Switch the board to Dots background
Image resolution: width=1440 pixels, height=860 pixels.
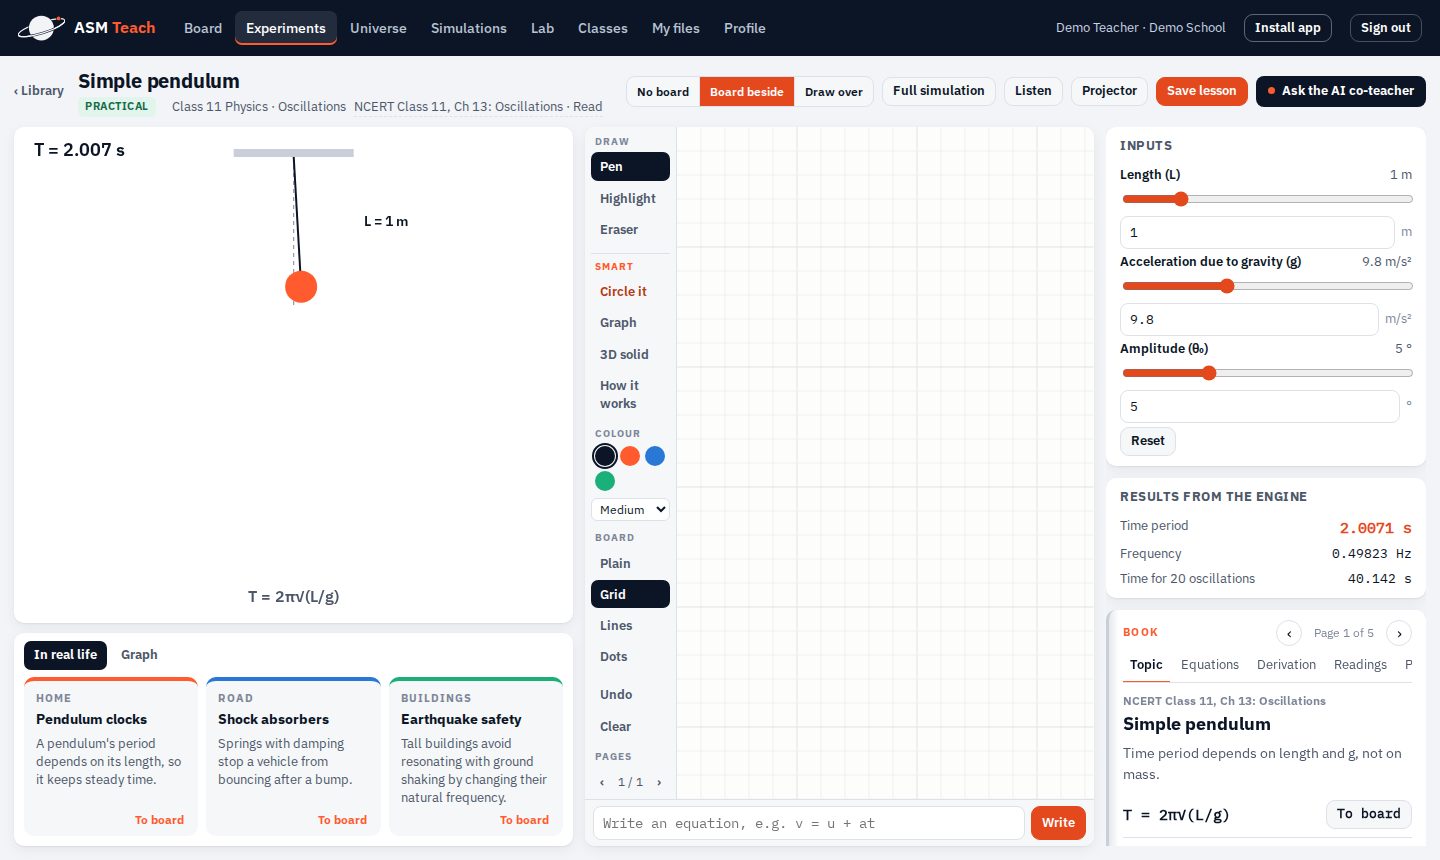pos(630,657)
